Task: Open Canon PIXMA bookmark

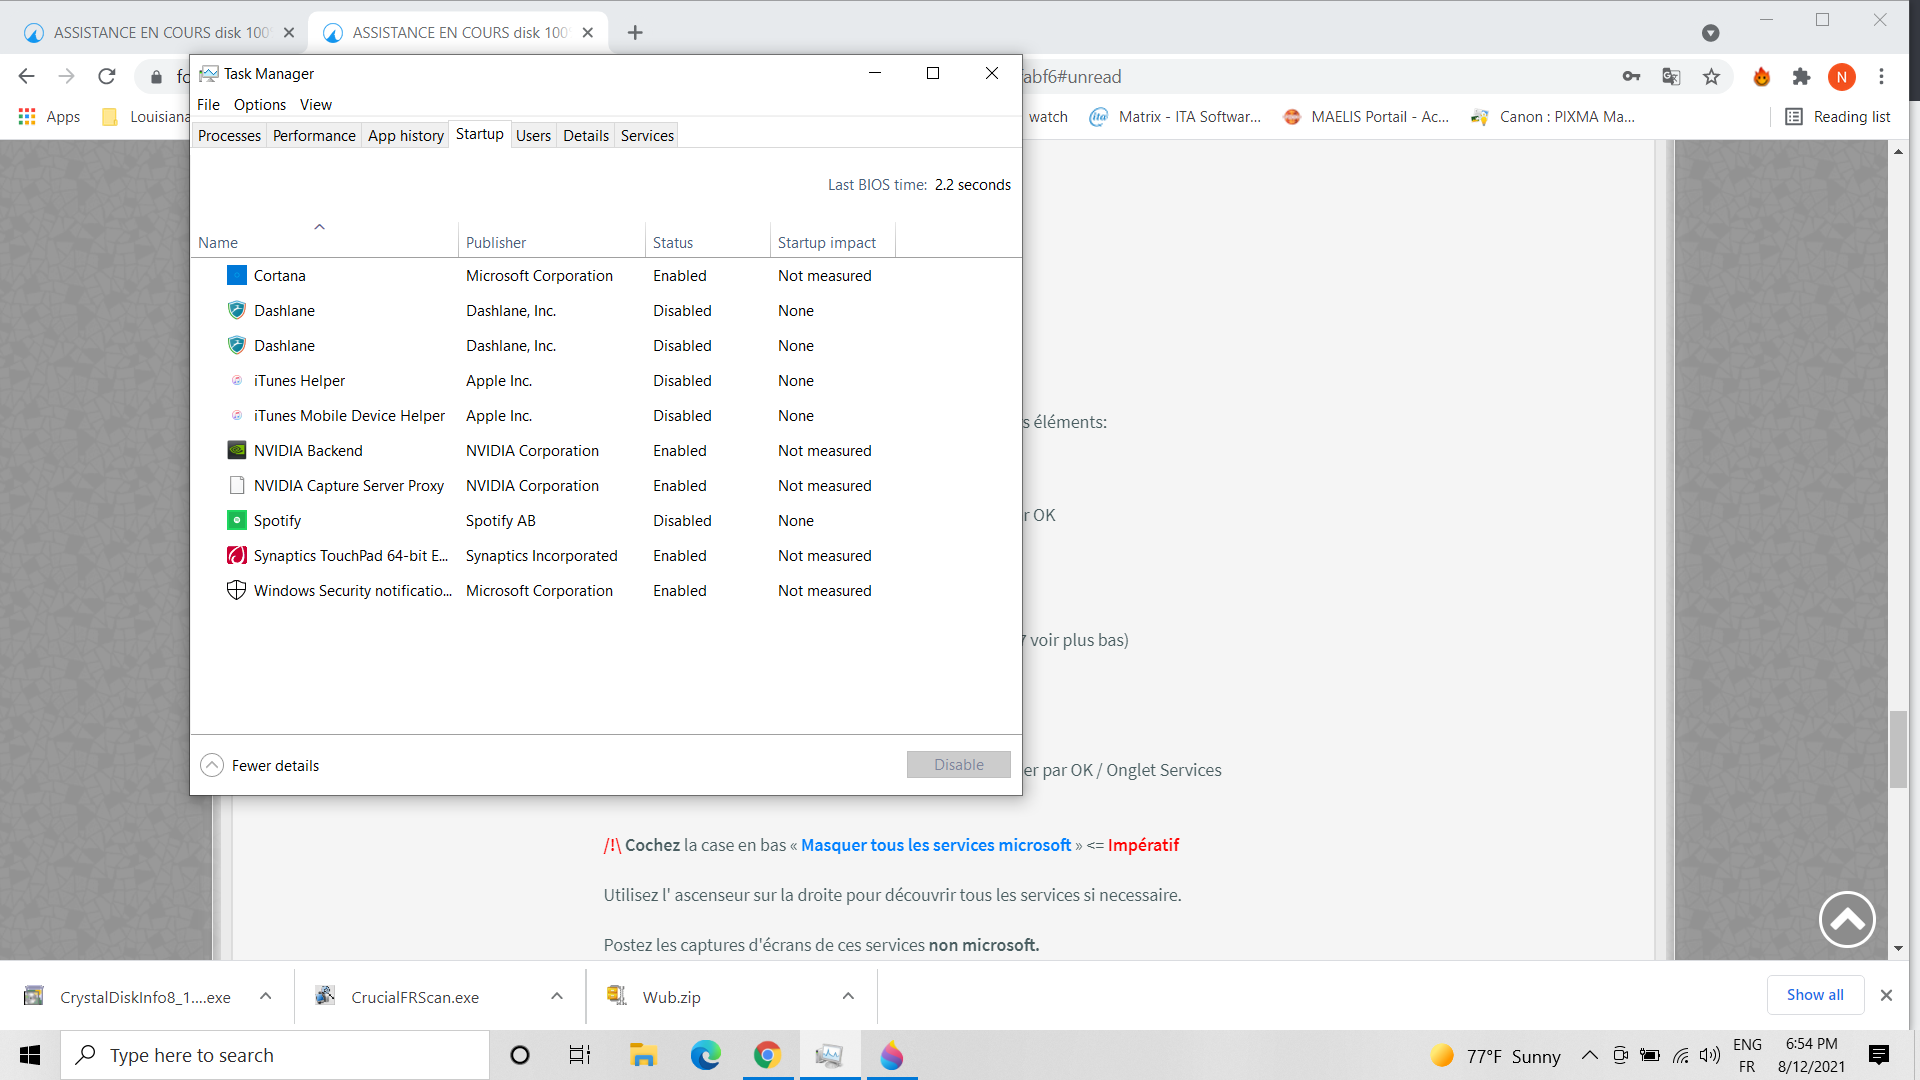Action: point(1553,117)
